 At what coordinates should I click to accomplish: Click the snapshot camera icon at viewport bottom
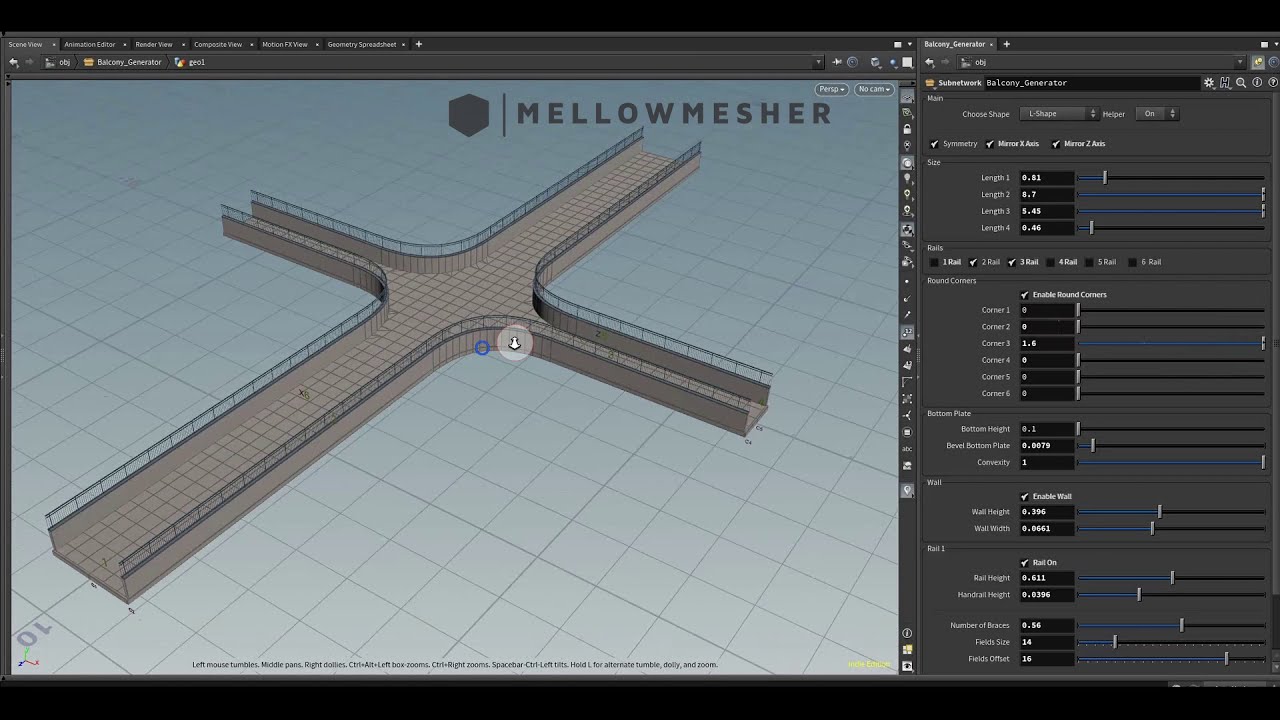[x=907, y=666]
